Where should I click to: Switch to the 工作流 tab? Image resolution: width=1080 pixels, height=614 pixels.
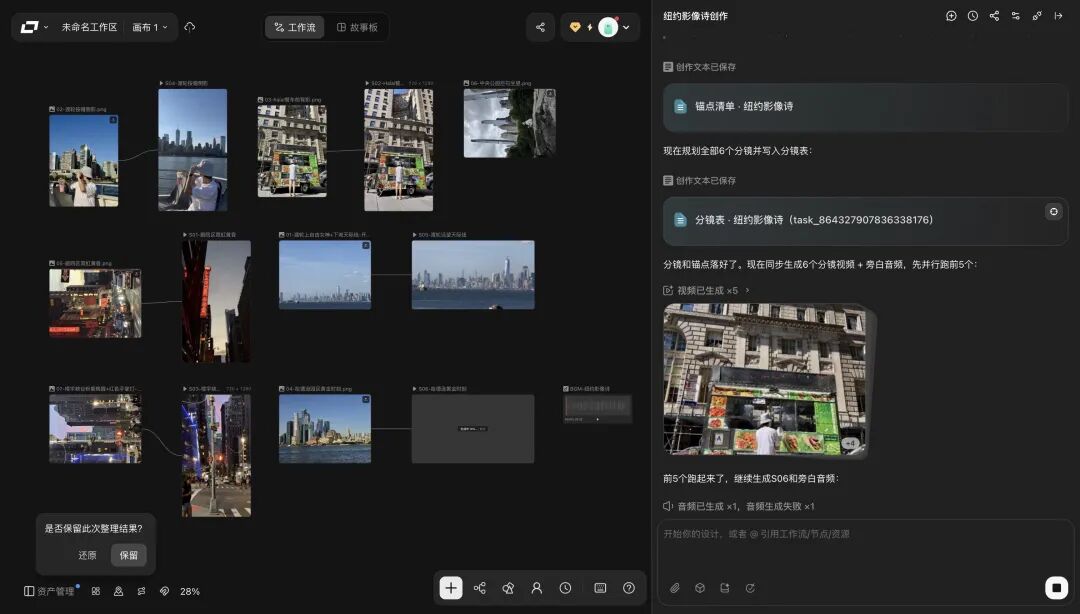(295, 27)
